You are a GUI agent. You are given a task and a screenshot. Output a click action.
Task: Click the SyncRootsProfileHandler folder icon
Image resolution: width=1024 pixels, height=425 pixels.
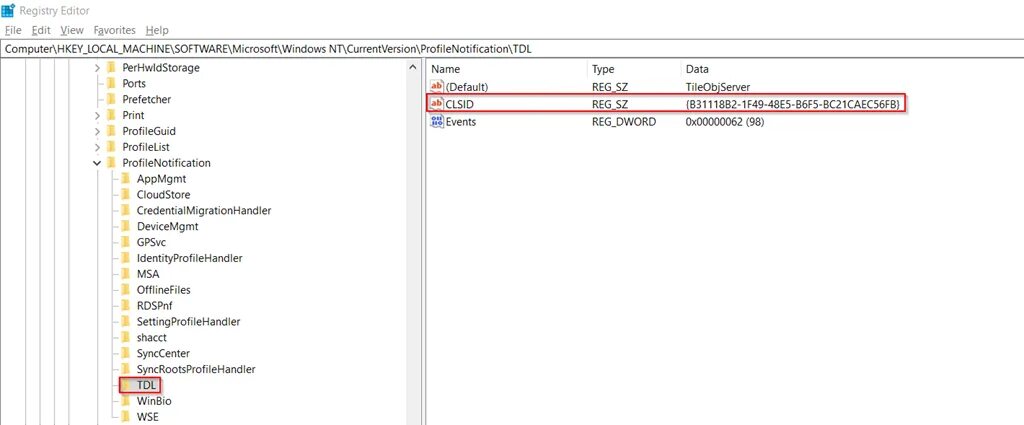click(x=126, y=370)
